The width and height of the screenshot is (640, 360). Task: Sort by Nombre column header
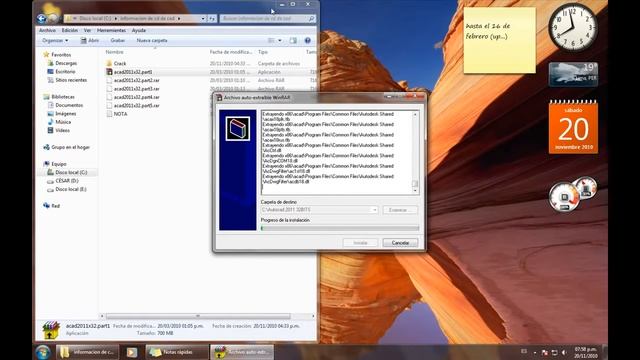(x=114, y=52)
